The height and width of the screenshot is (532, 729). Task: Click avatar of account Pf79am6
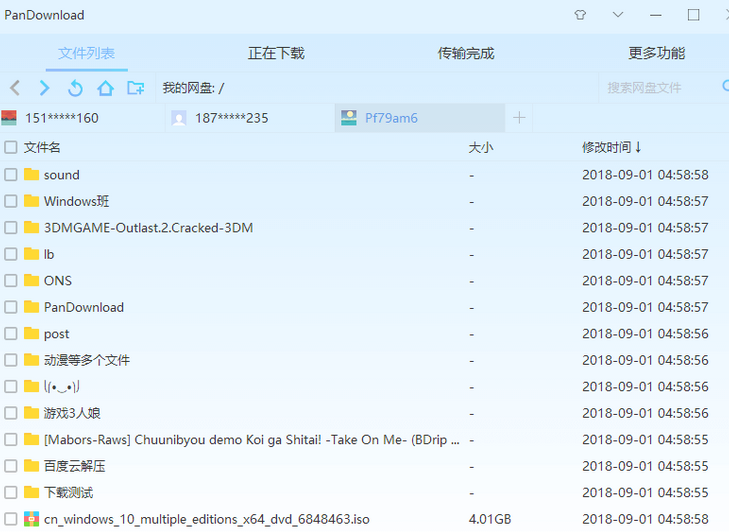(349, 118)
